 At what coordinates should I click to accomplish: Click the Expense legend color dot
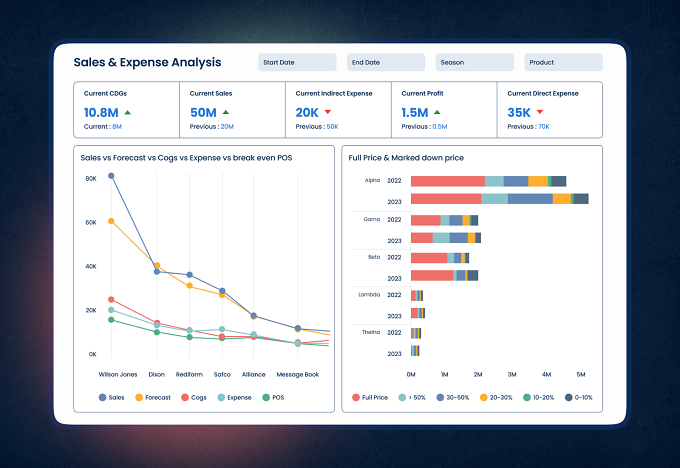(x=221, y=397)
